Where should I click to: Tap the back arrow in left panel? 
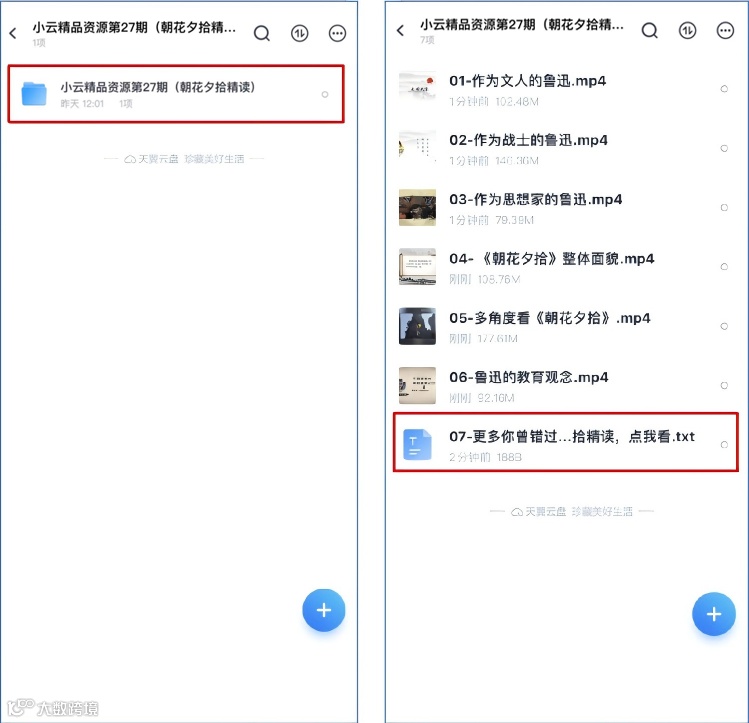(x=13, y=33)
